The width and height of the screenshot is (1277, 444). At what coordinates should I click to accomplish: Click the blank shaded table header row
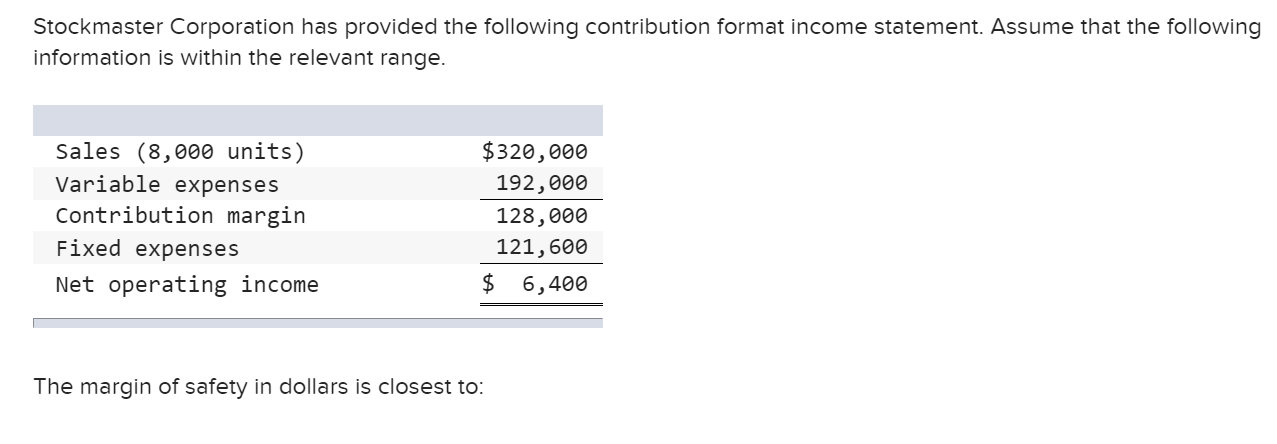point(318,120)
